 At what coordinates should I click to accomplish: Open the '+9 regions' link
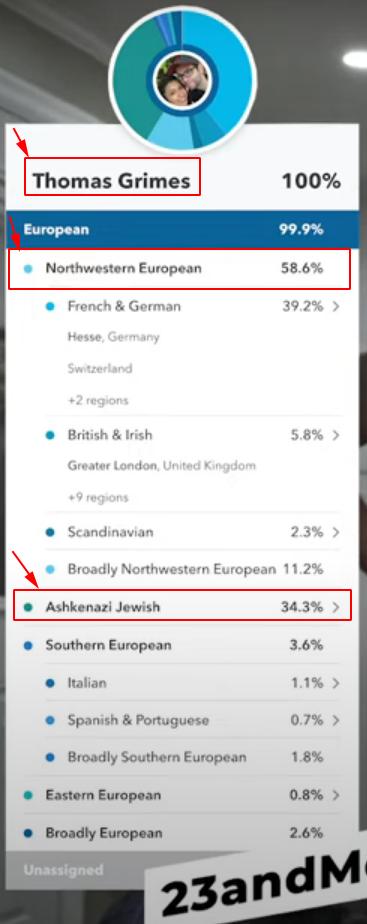[98, 498]
